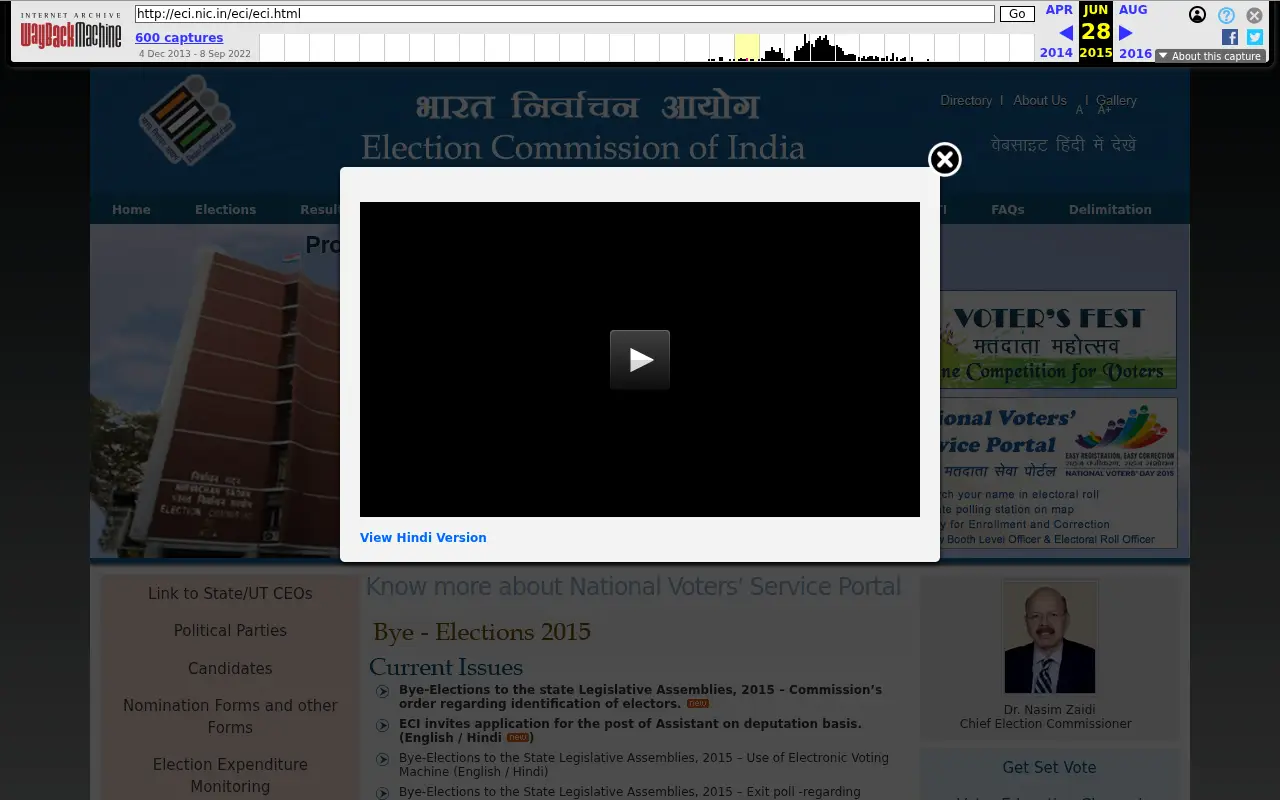Open the Wayback help icon

(x=1226, y=15)
